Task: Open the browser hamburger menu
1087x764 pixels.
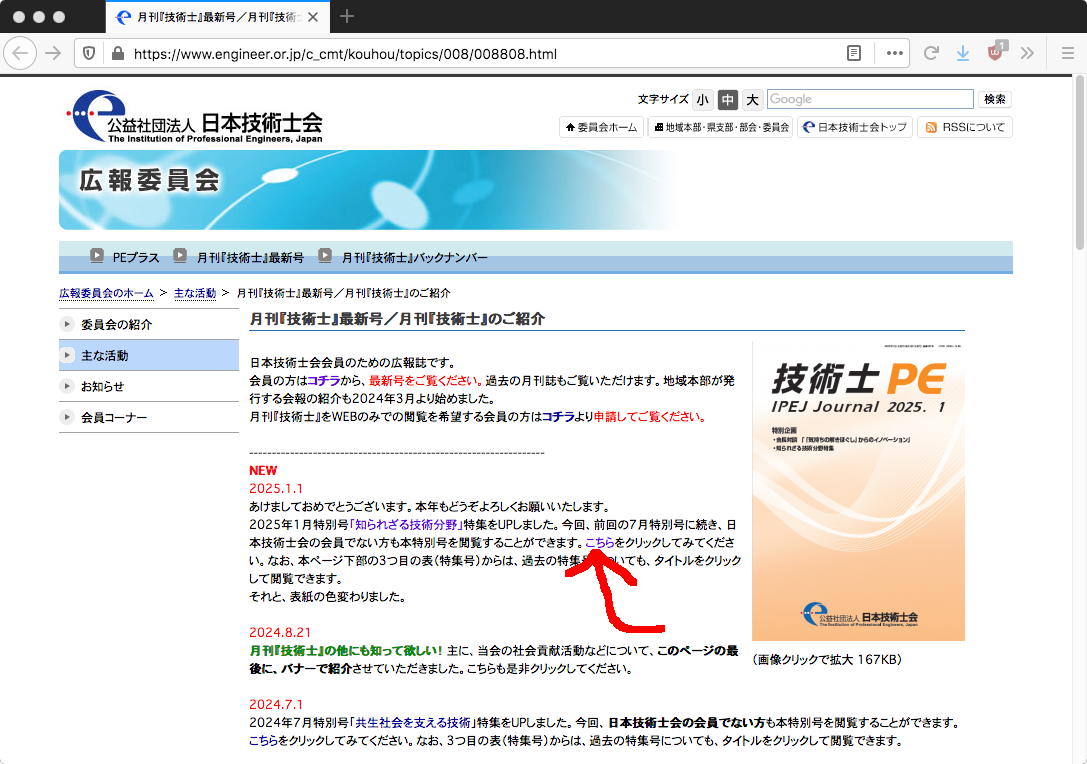Action: 1068,53
